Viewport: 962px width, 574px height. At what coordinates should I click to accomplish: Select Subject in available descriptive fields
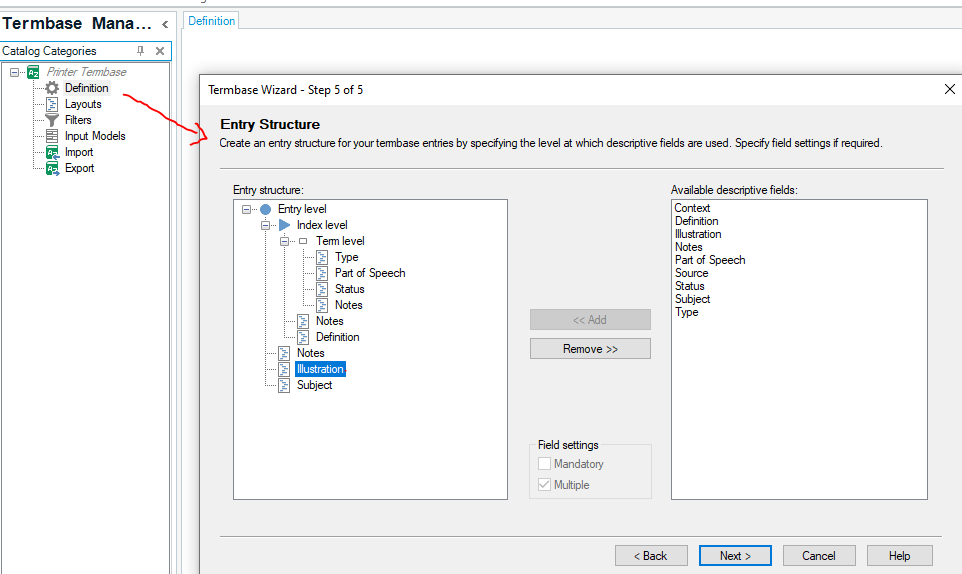(693, 299)
